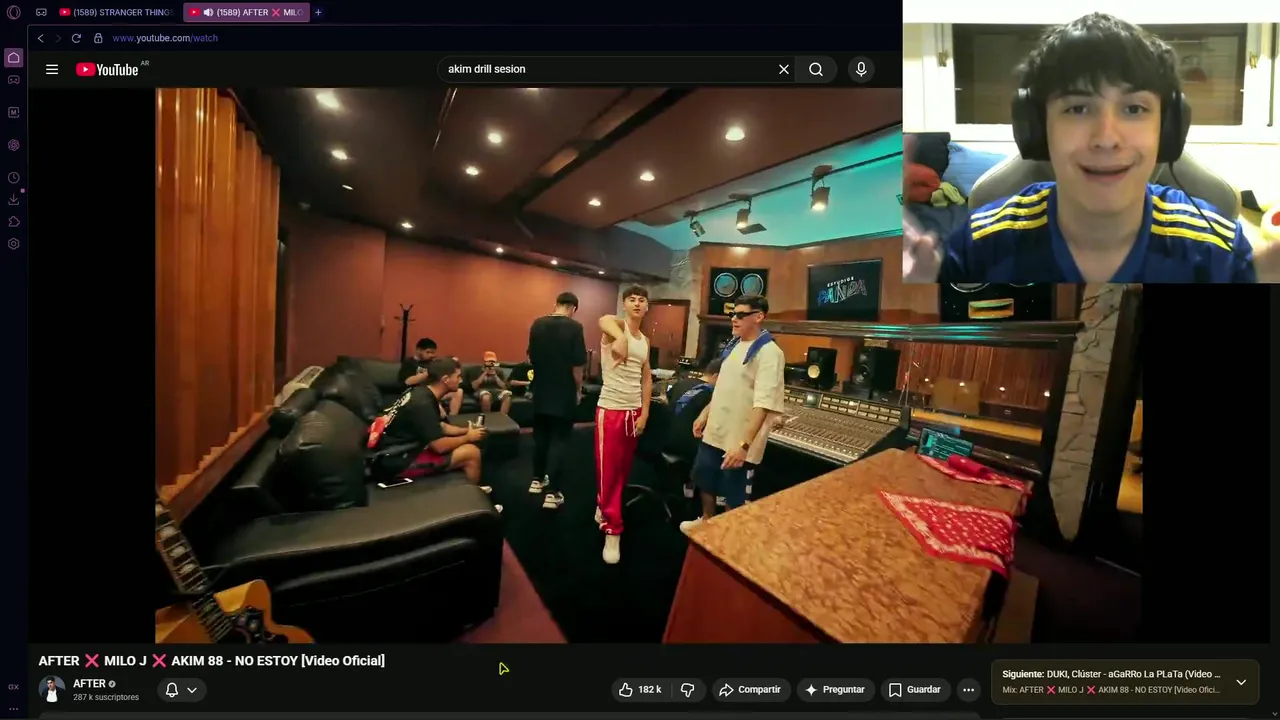The image size is (1280, 720).
Task: Expand the Siguiente mix playlist chevron
Action: tap(1241, 682)
